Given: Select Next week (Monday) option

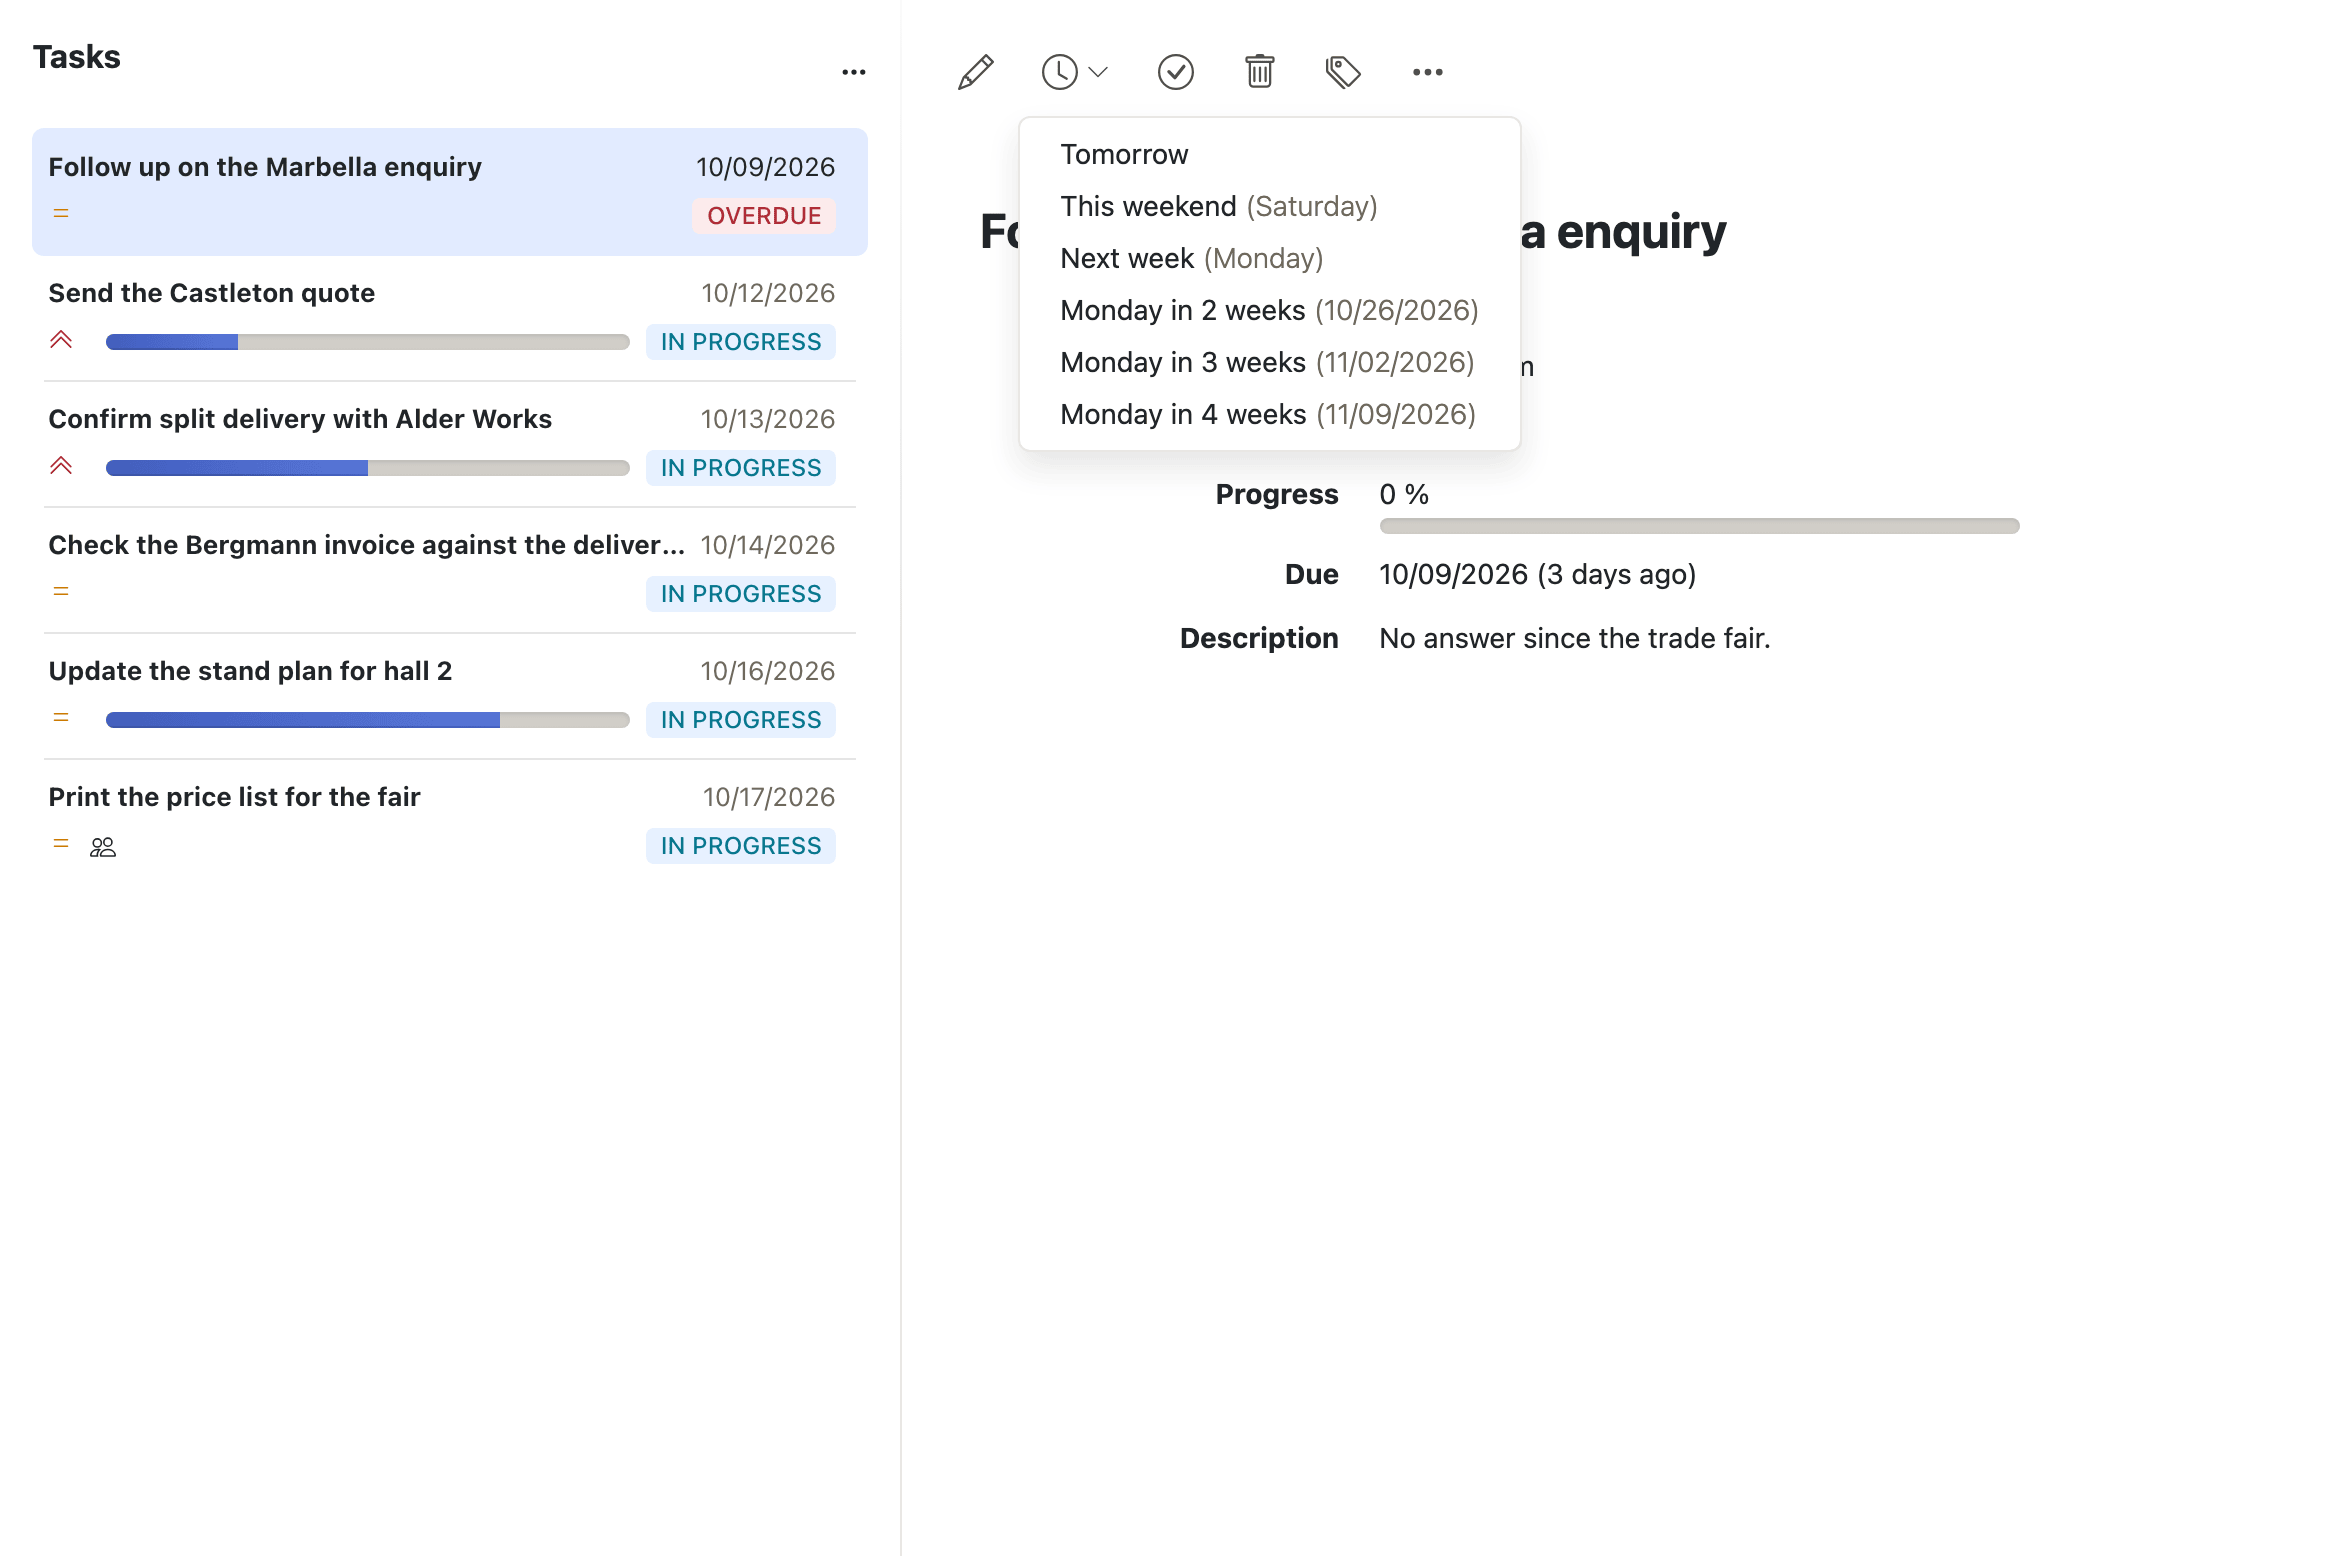Looking at the screenshot, I should pyautogui.click(x=1269, y=258).
